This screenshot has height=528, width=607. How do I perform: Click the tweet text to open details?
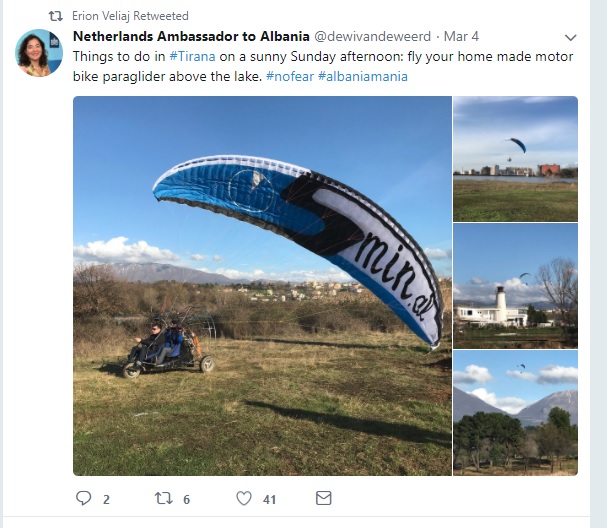tap(323, 66)
